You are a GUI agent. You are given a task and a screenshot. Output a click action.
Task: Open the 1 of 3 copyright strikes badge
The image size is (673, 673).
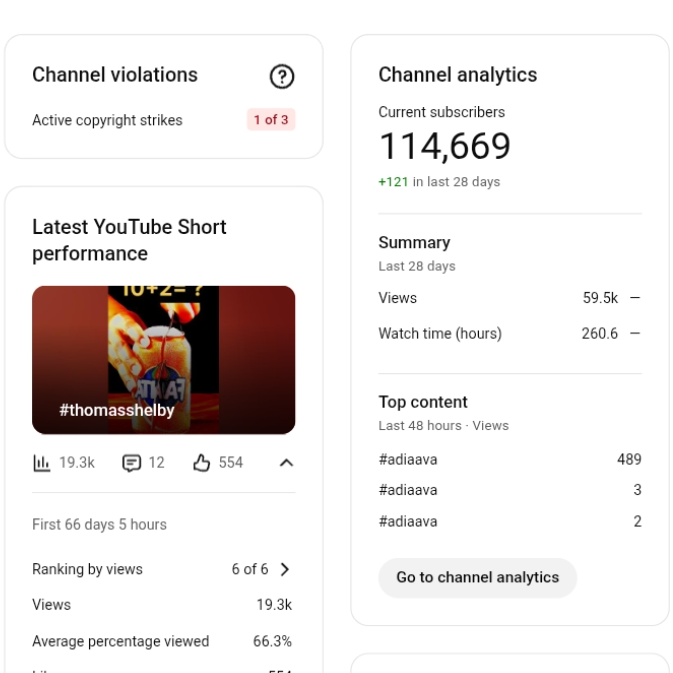[x=271, y=120]
